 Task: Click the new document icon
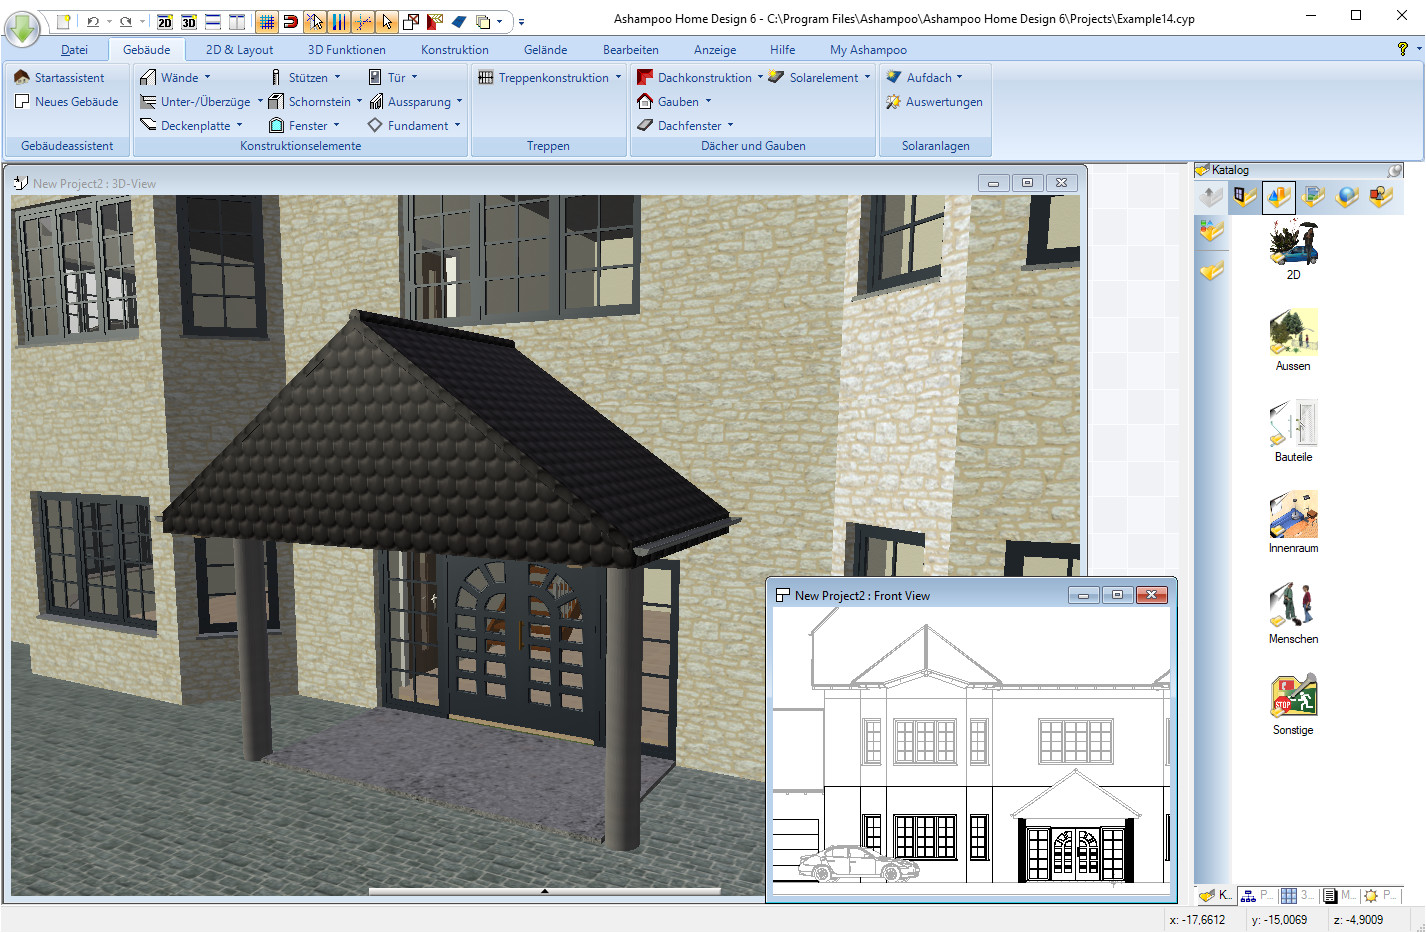coord(63,21)
